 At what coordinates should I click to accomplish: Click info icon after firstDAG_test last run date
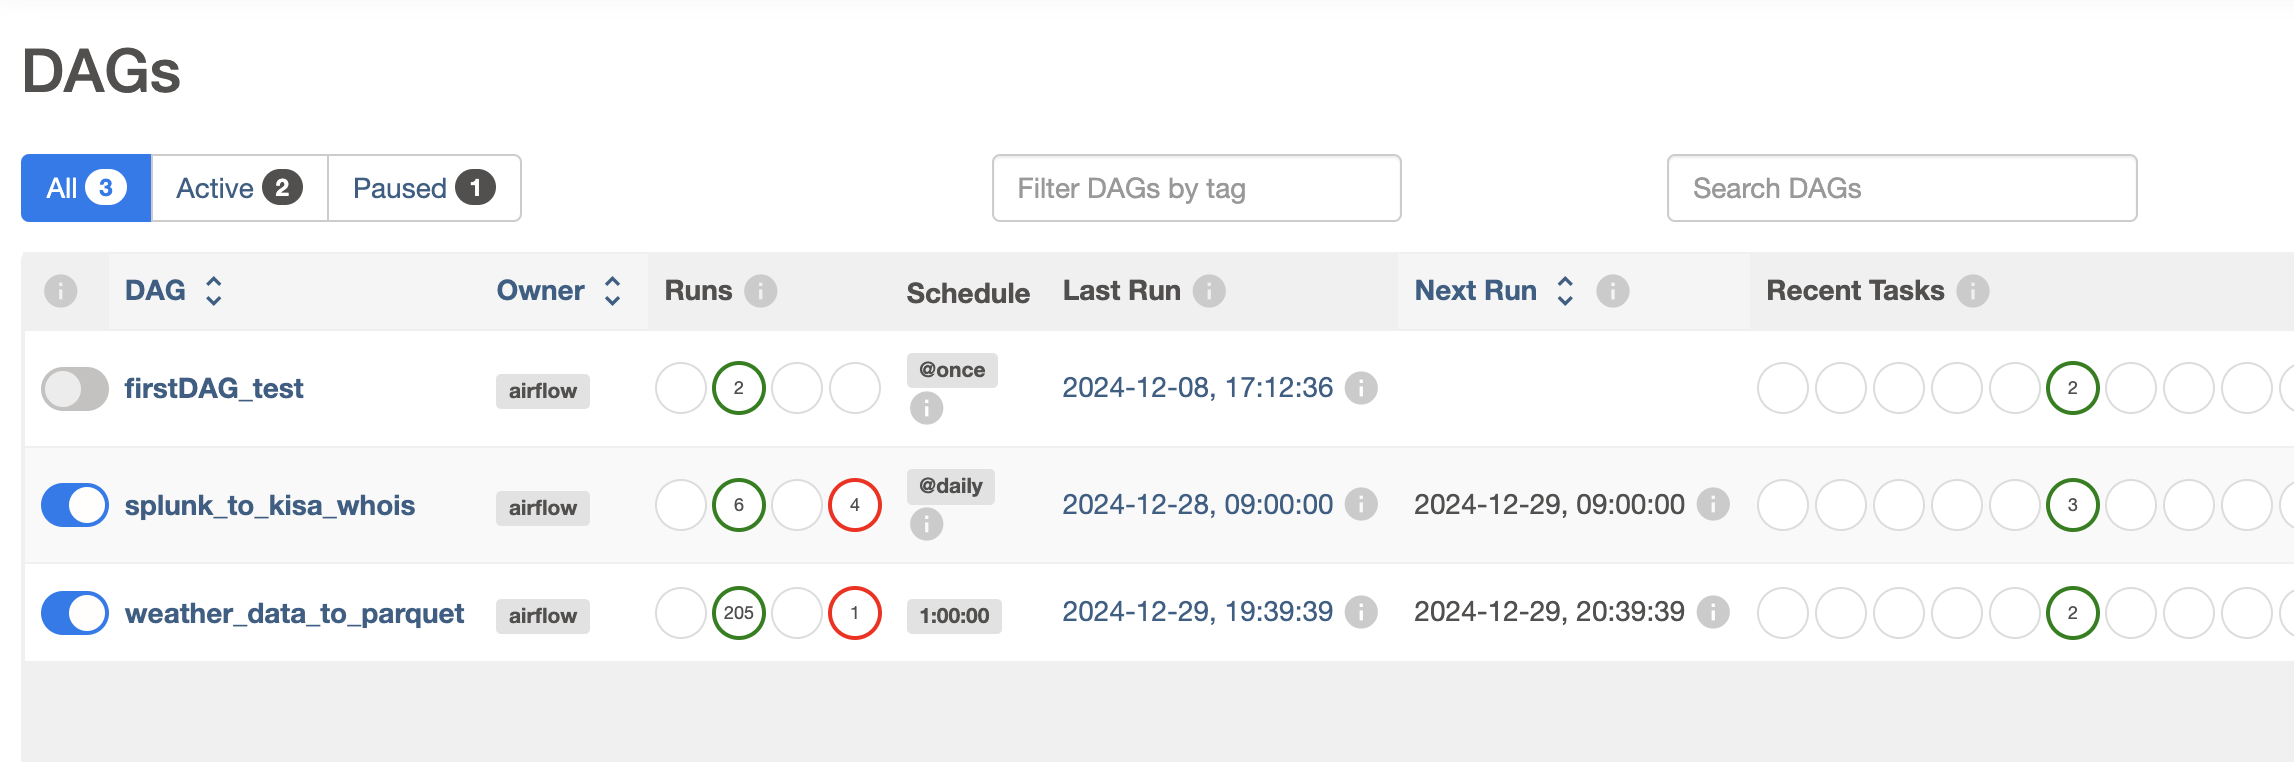[x=1360, y=388]
